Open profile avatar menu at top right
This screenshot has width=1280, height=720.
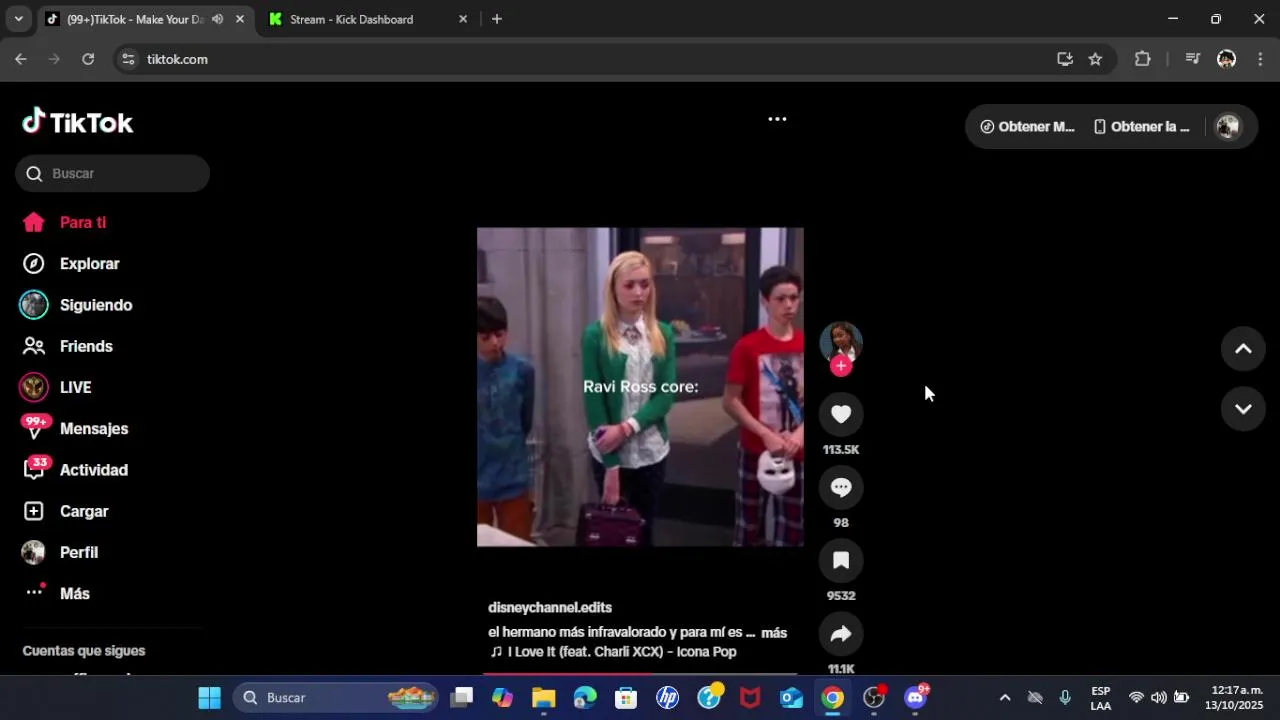(x=1228, y=127)
